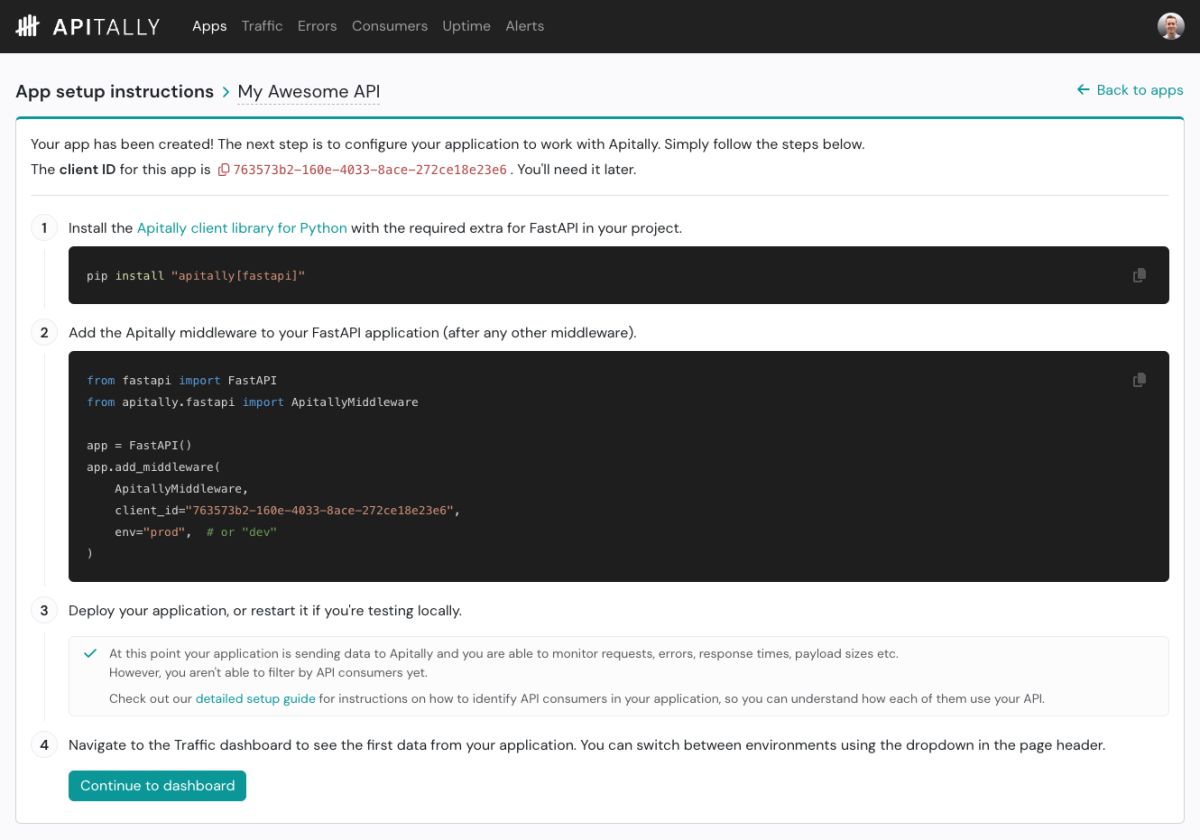
Task: Click the client_id line in the code block
Action: (286, 510)
